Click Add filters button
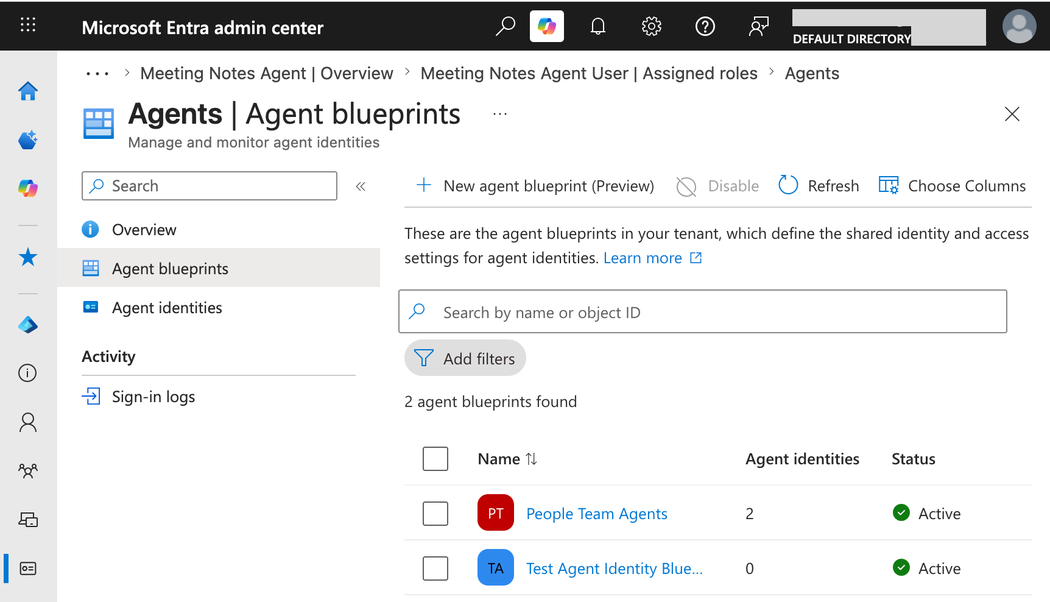1050x602 pixels. point(465,358)
